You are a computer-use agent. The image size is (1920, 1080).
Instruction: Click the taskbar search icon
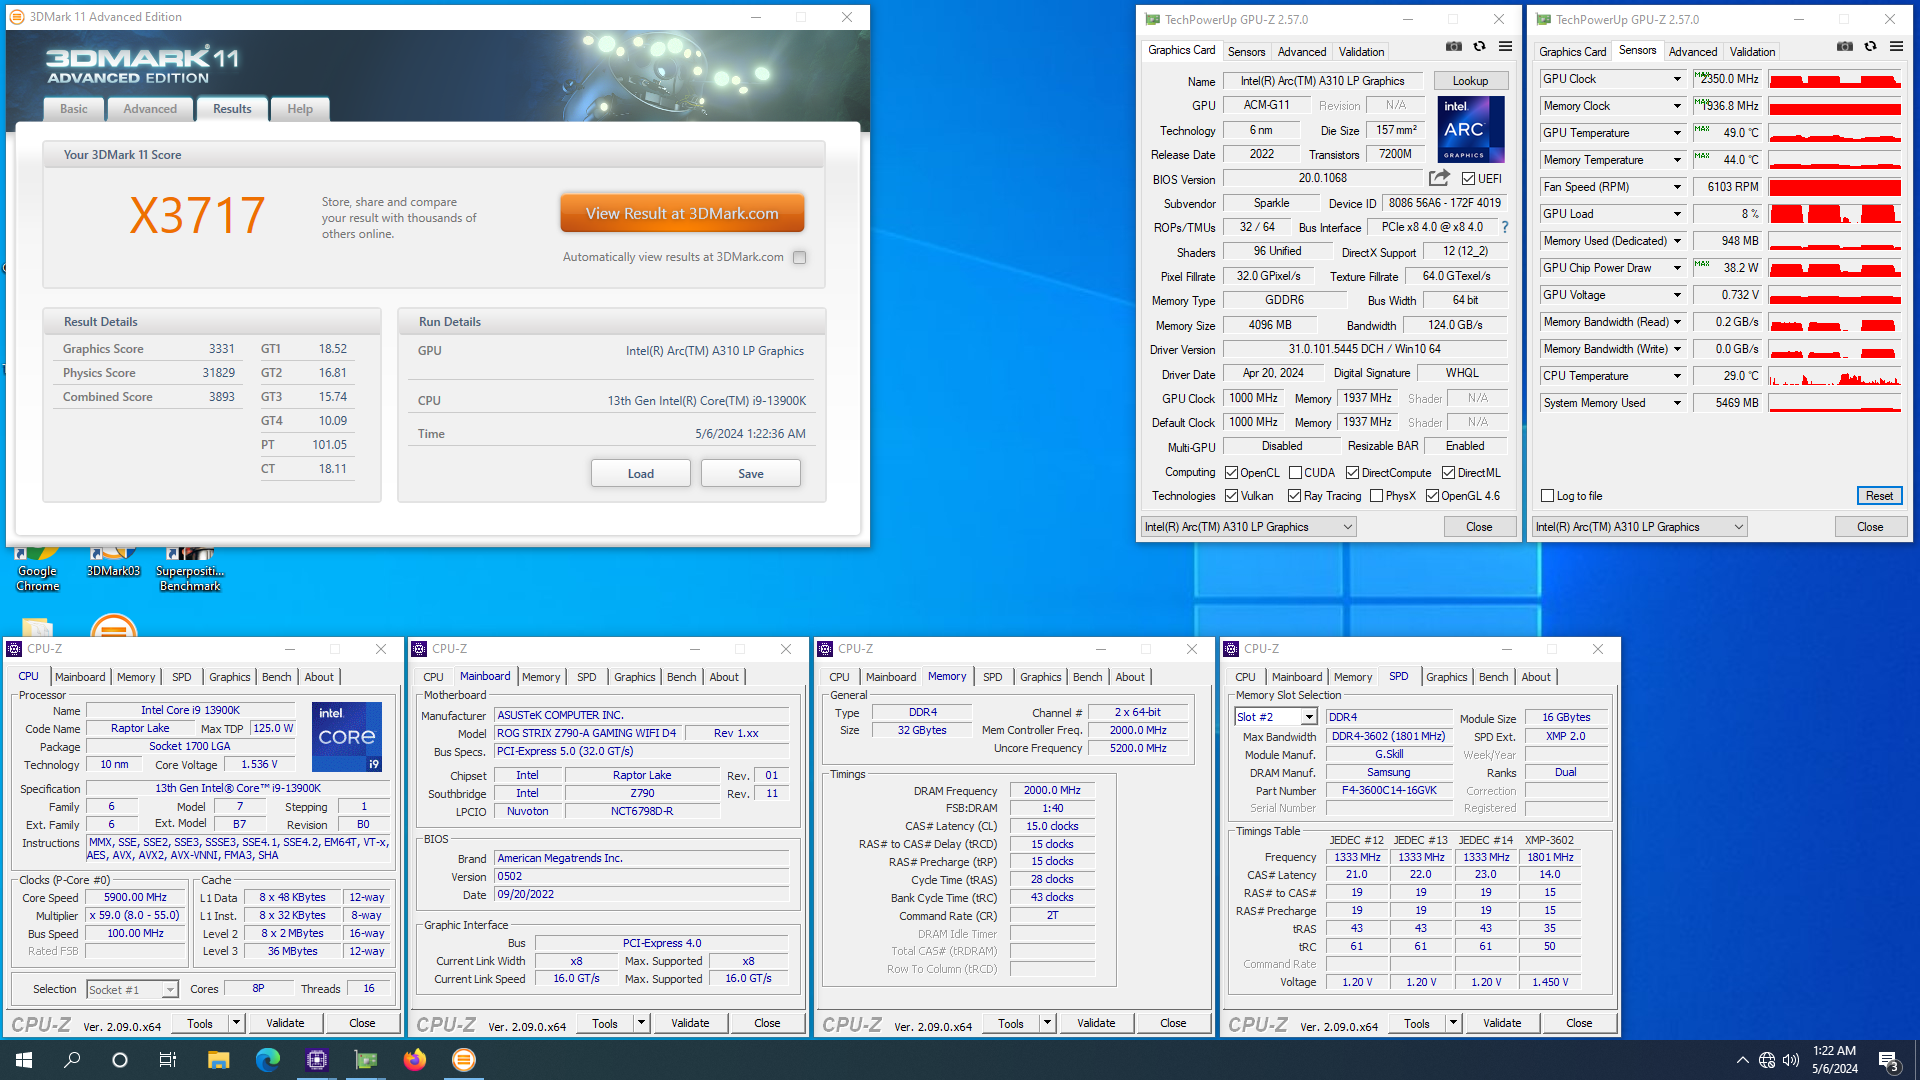click(72, 1060)
